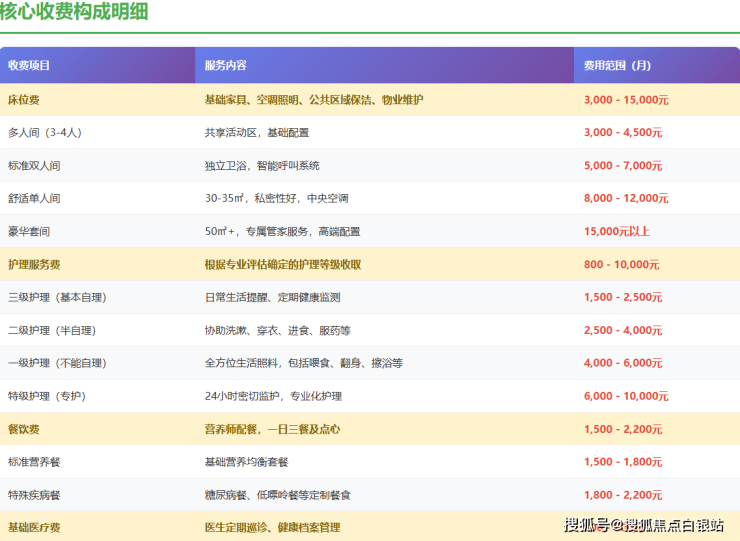This screenshot has height=541, width=740.
Task: Select the 收费项目 column header
Action: [x=29, y=66]
